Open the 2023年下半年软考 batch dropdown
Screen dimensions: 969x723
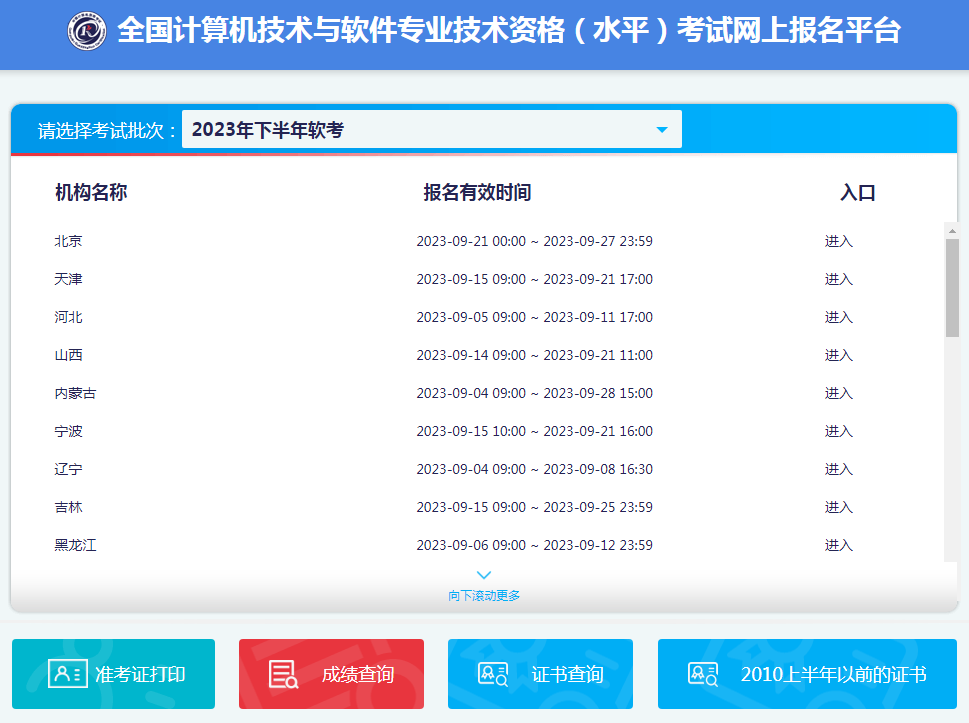point(430,129)
